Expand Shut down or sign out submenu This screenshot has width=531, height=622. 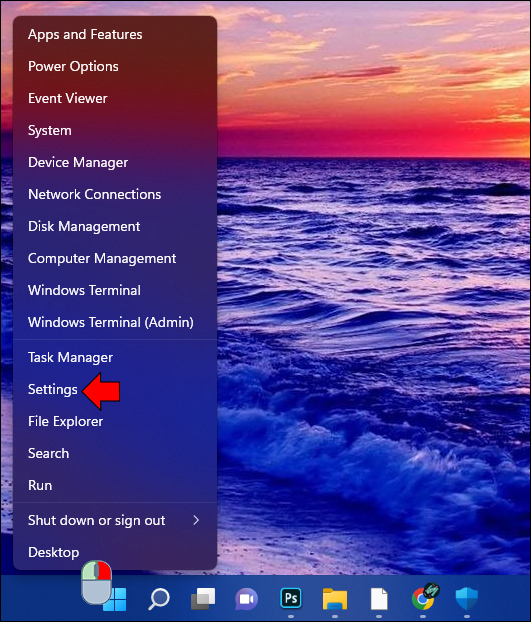pyautogui.click(x=115, y=520)
